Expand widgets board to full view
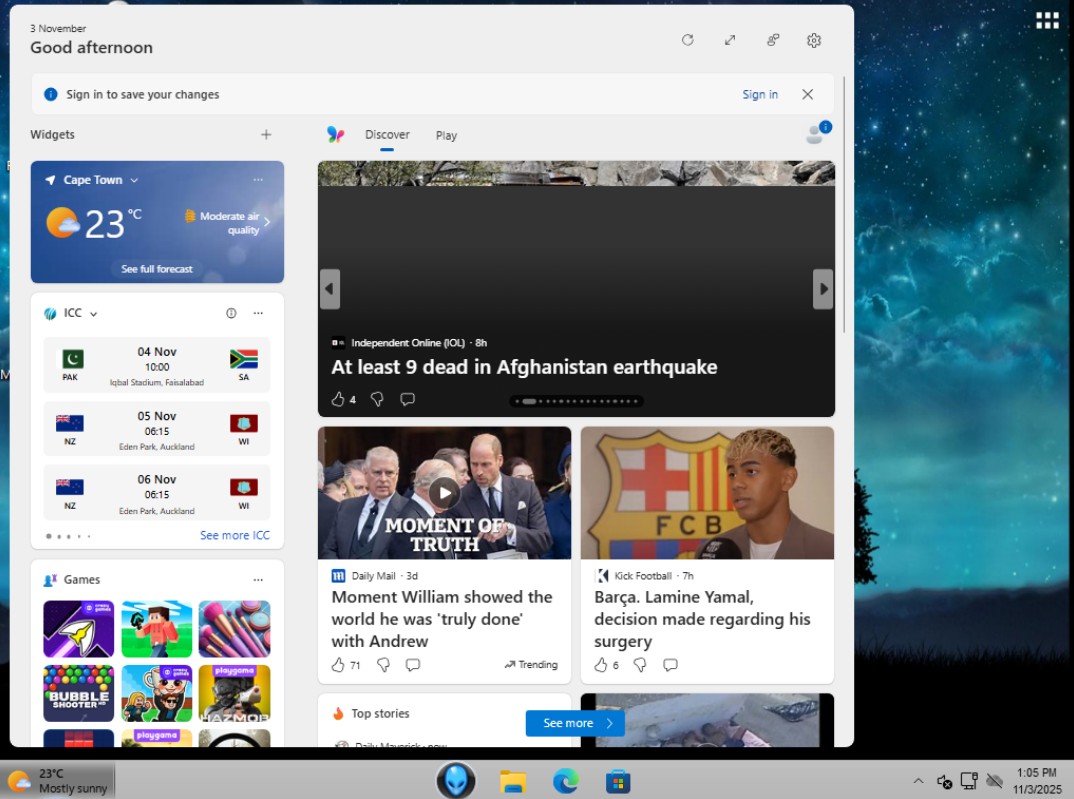 730,40
